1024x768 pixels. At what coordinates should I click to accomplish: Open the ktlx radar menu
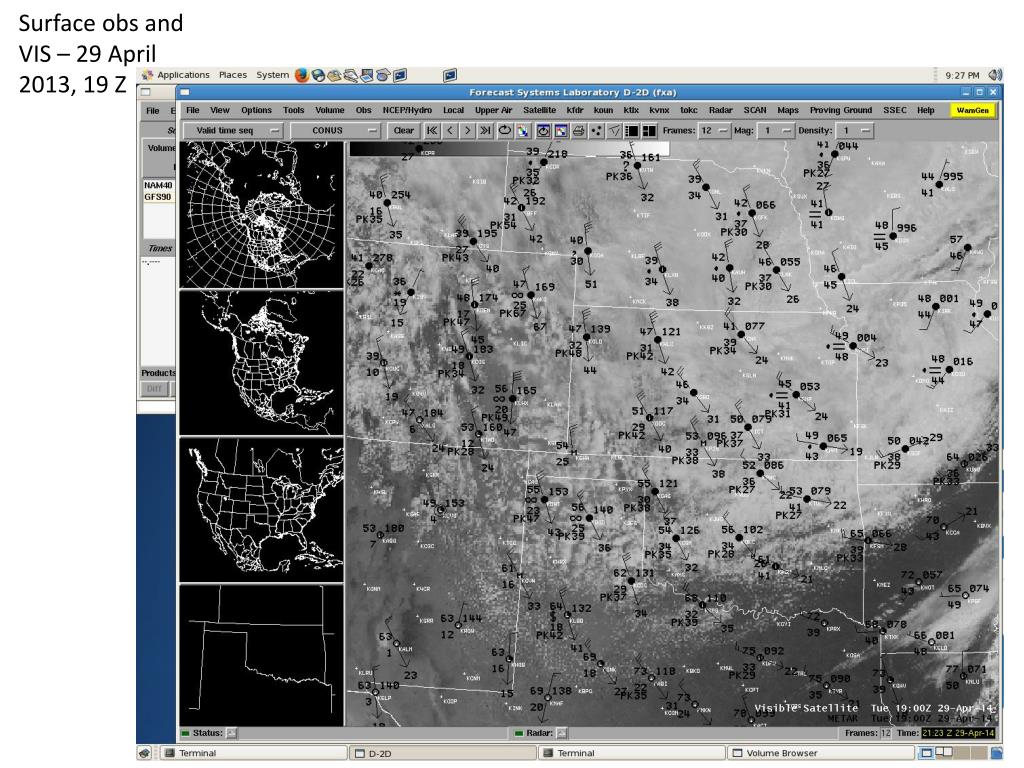631,110
